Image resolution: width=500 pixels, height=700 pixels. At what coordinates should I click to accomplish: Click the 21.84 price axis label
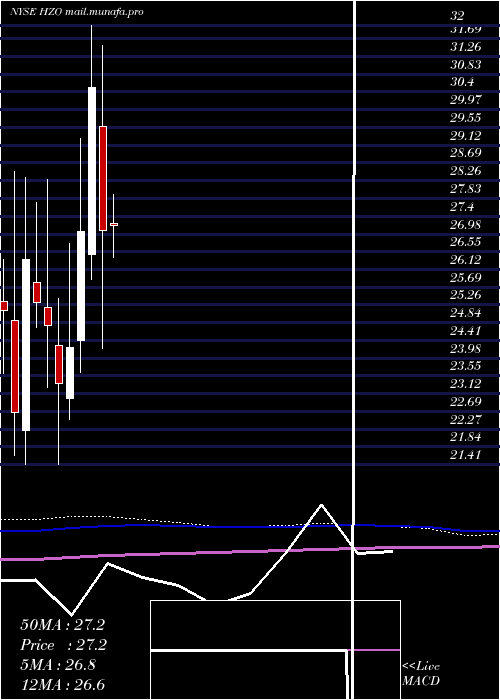[x=466, y=437]
